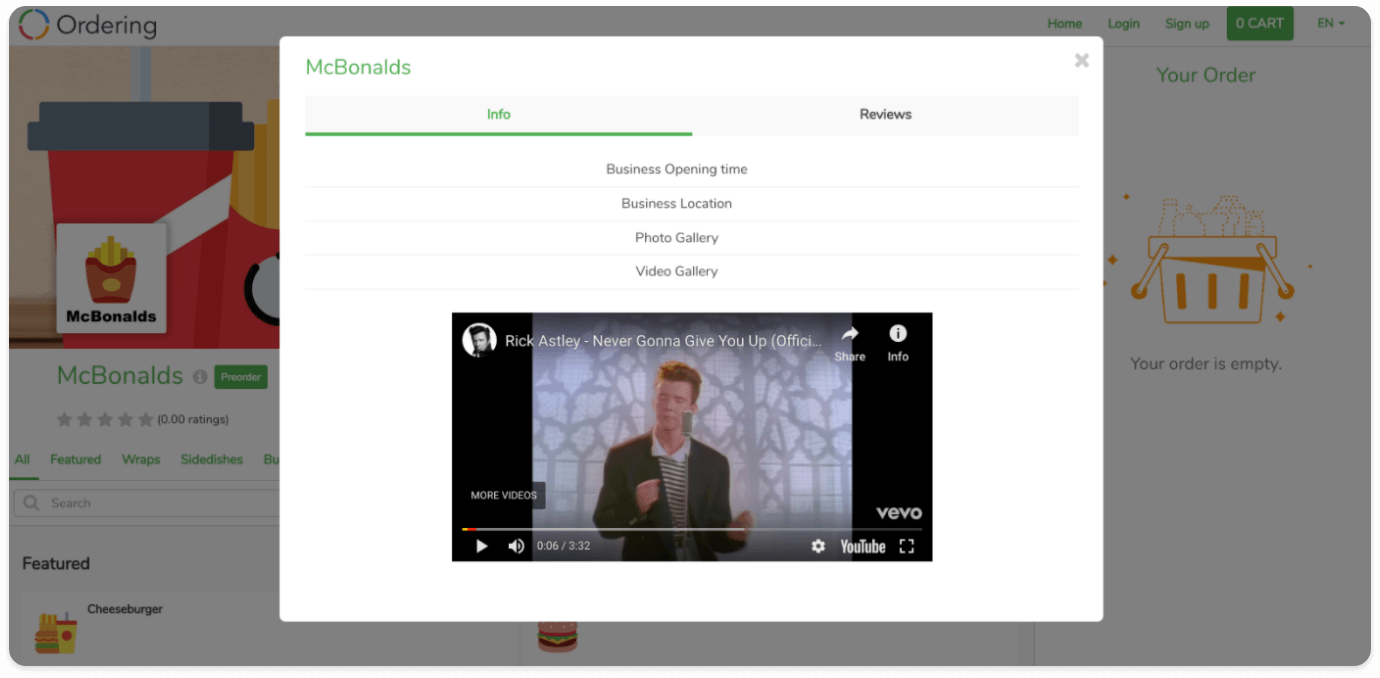Select the Wraps category tab
The image size is (1380, 678).
141,460
